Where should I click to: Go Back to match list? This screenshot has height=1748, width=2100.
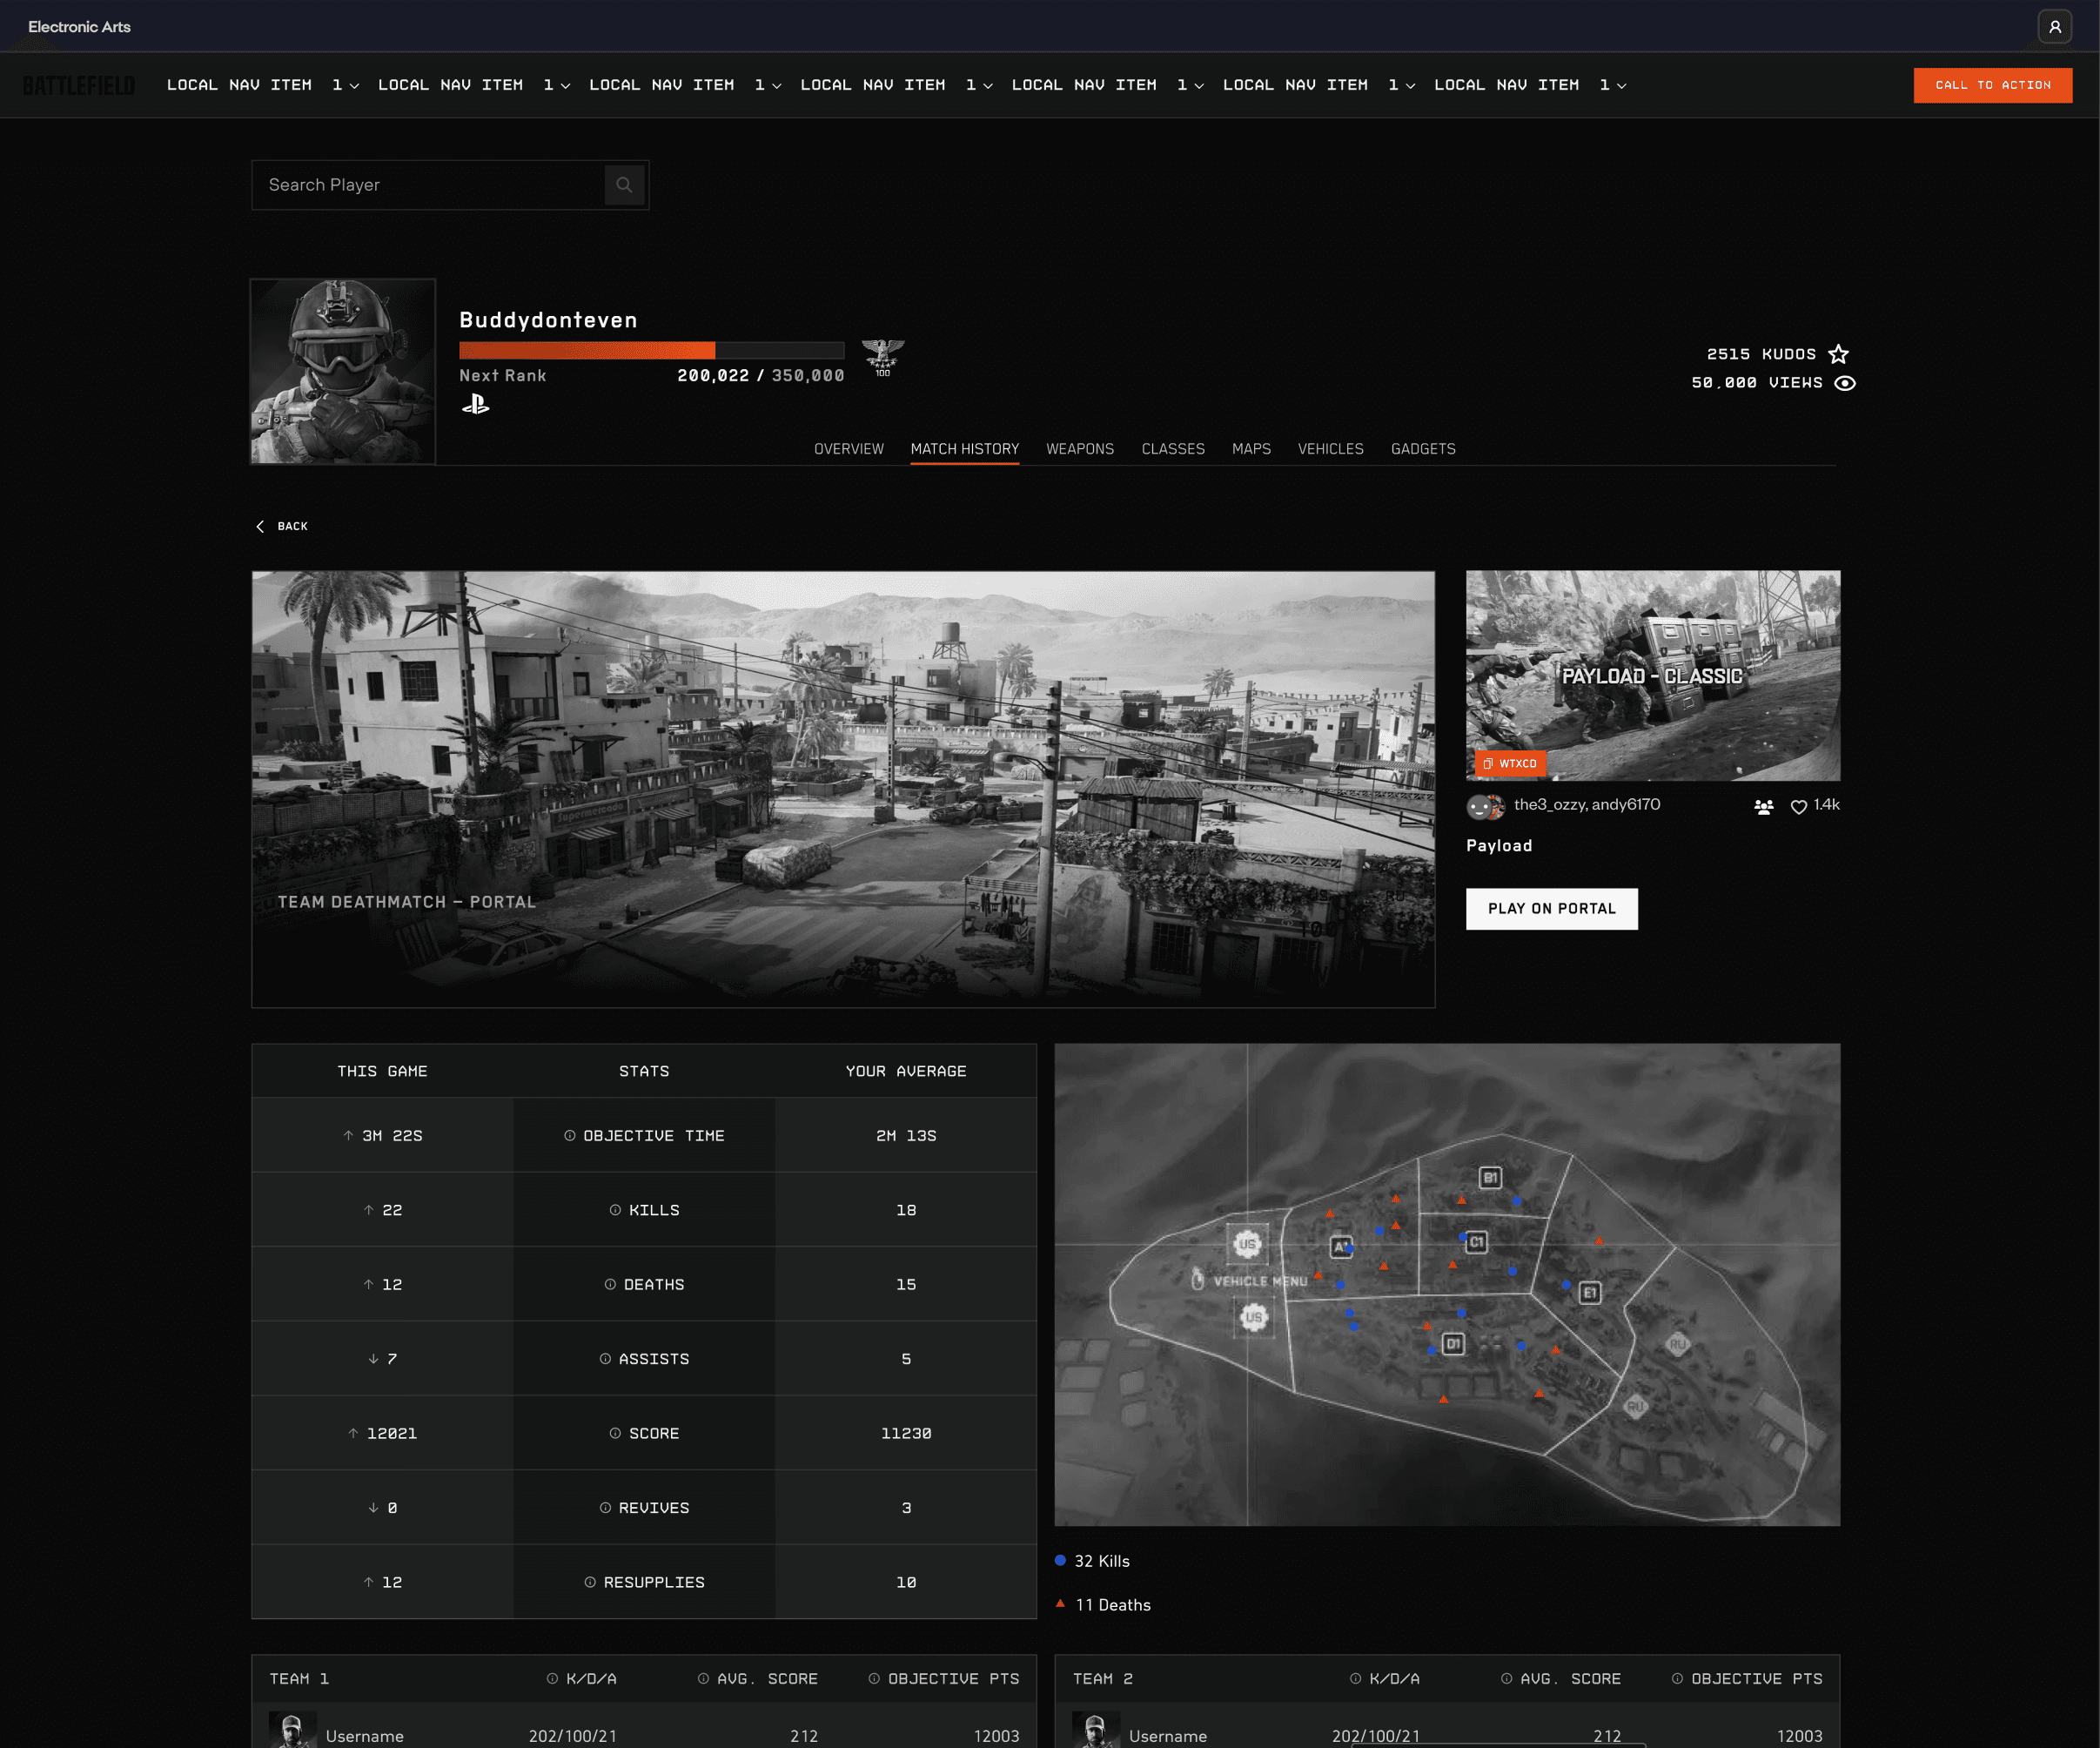[x=282, y=526]
